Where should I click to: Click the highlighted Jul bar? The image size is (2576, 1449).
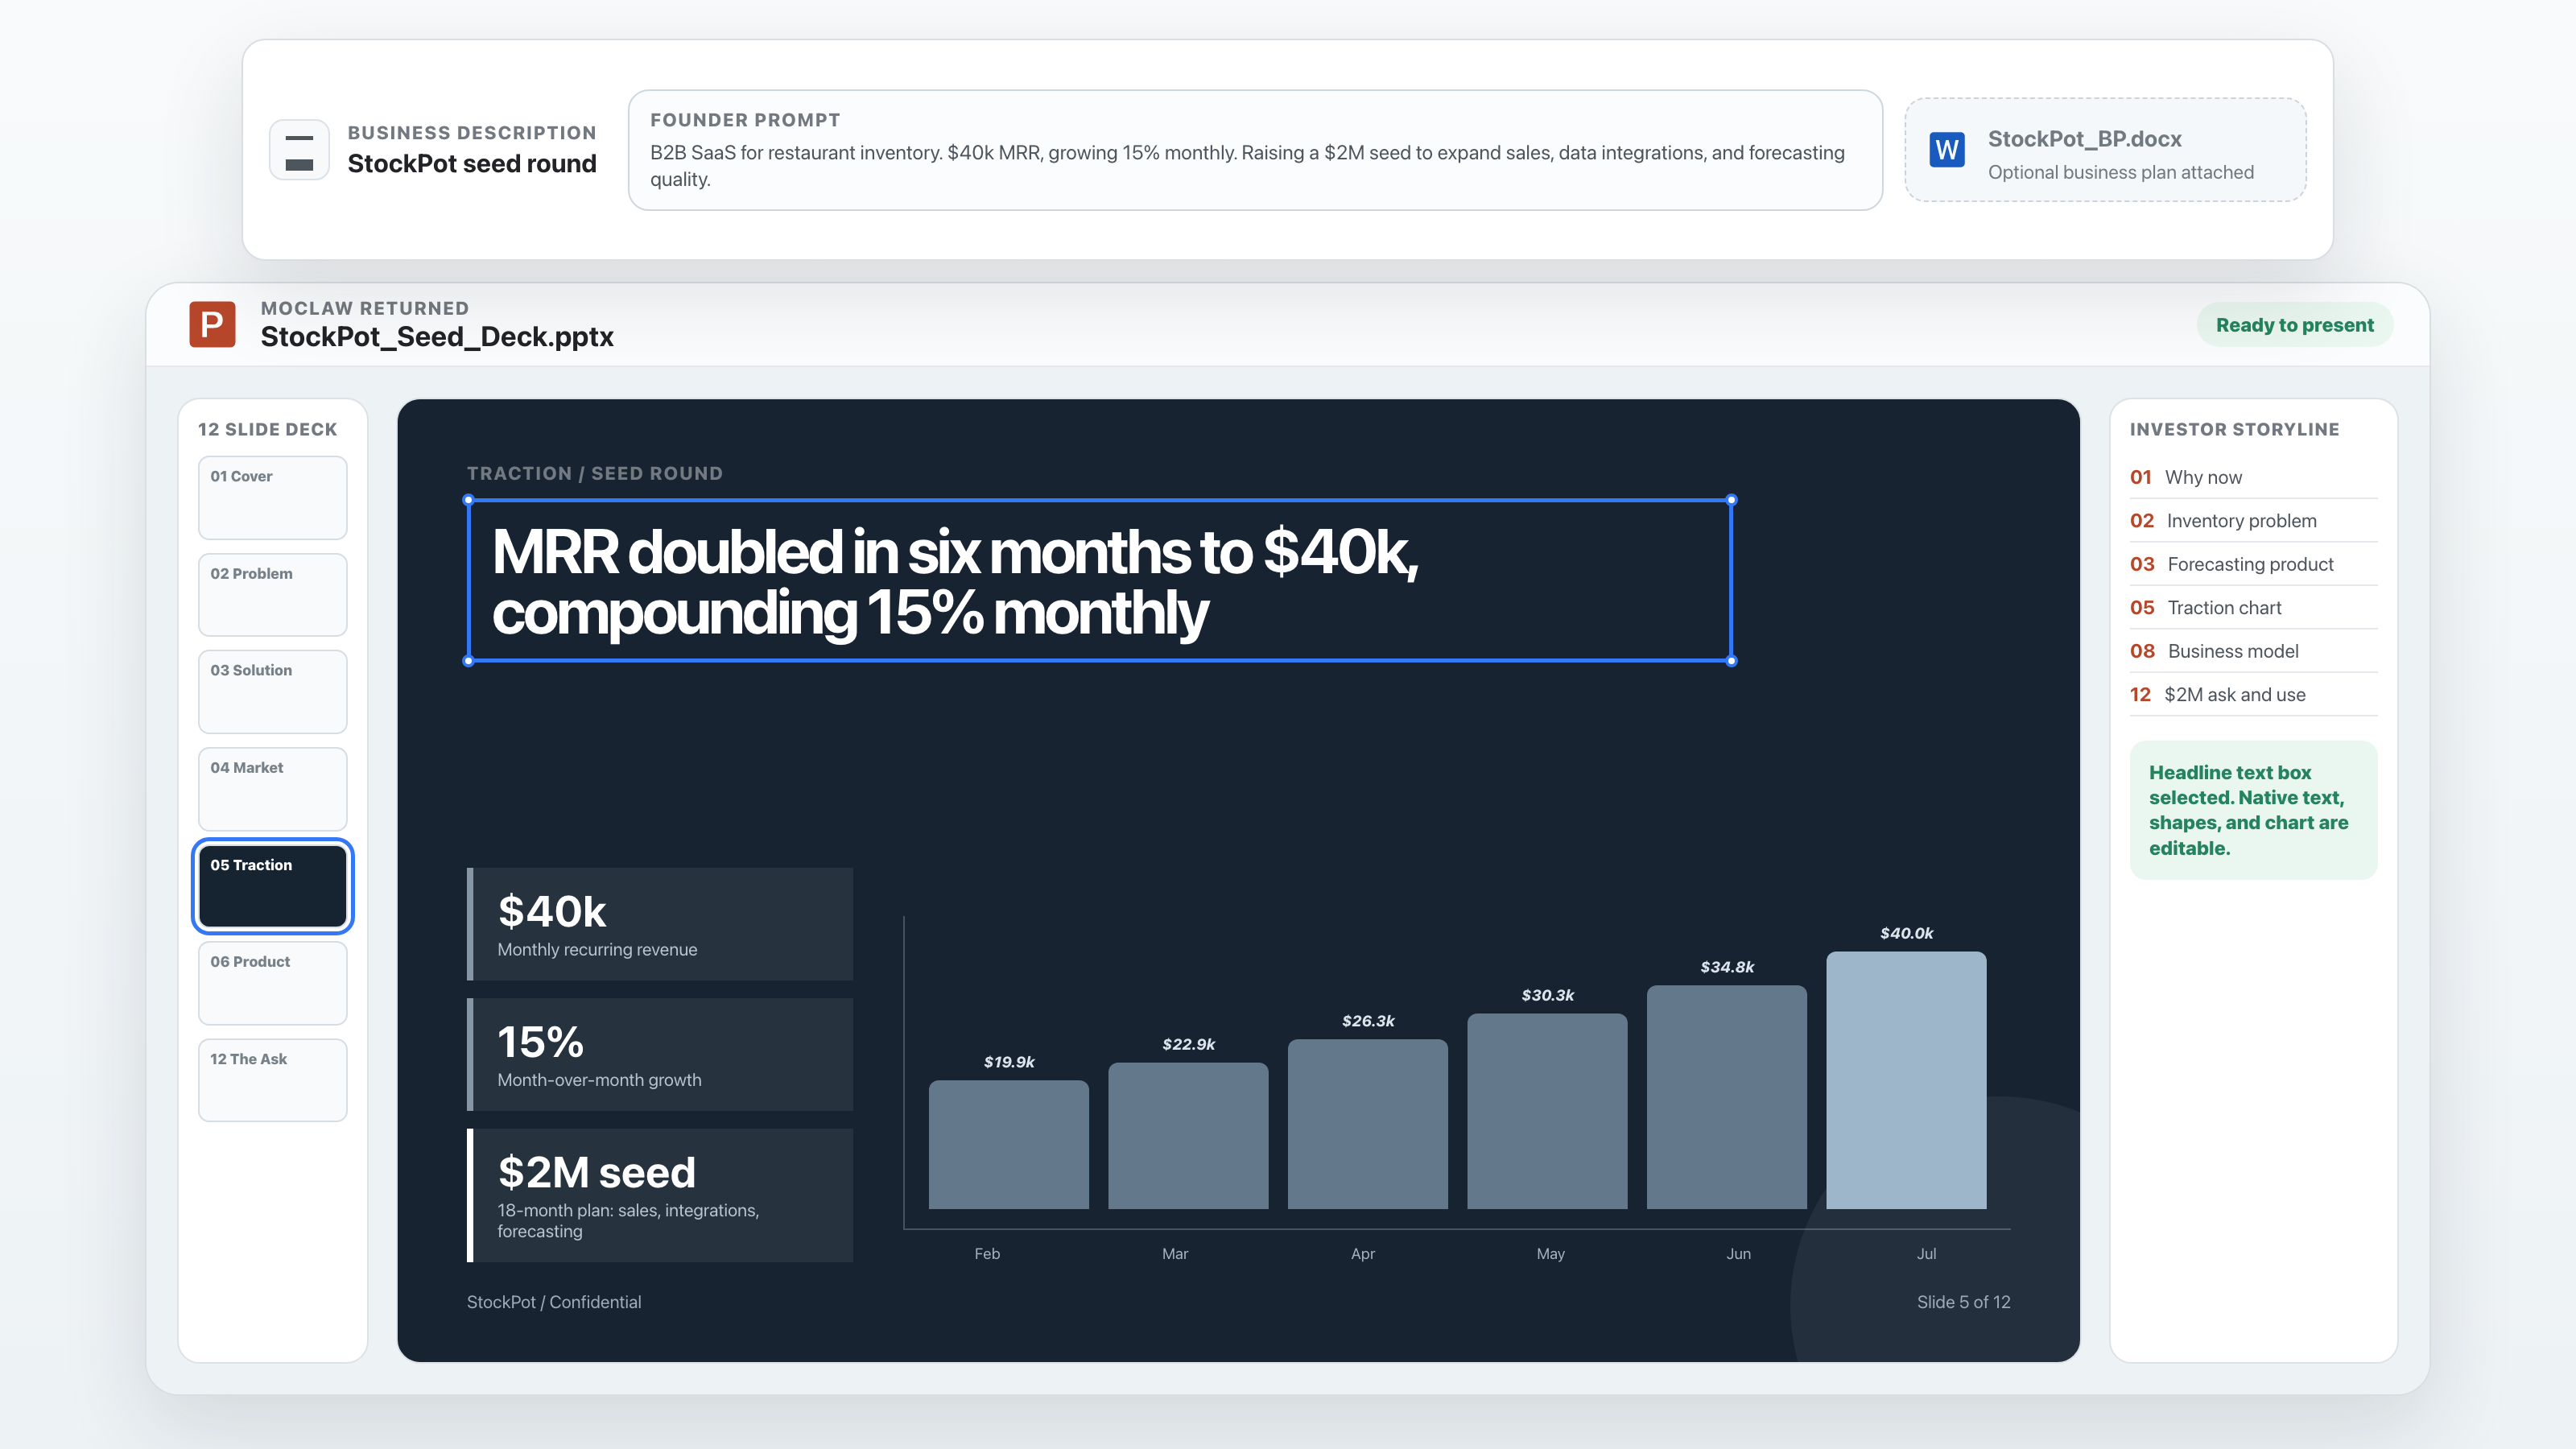pos(1906,1080)
